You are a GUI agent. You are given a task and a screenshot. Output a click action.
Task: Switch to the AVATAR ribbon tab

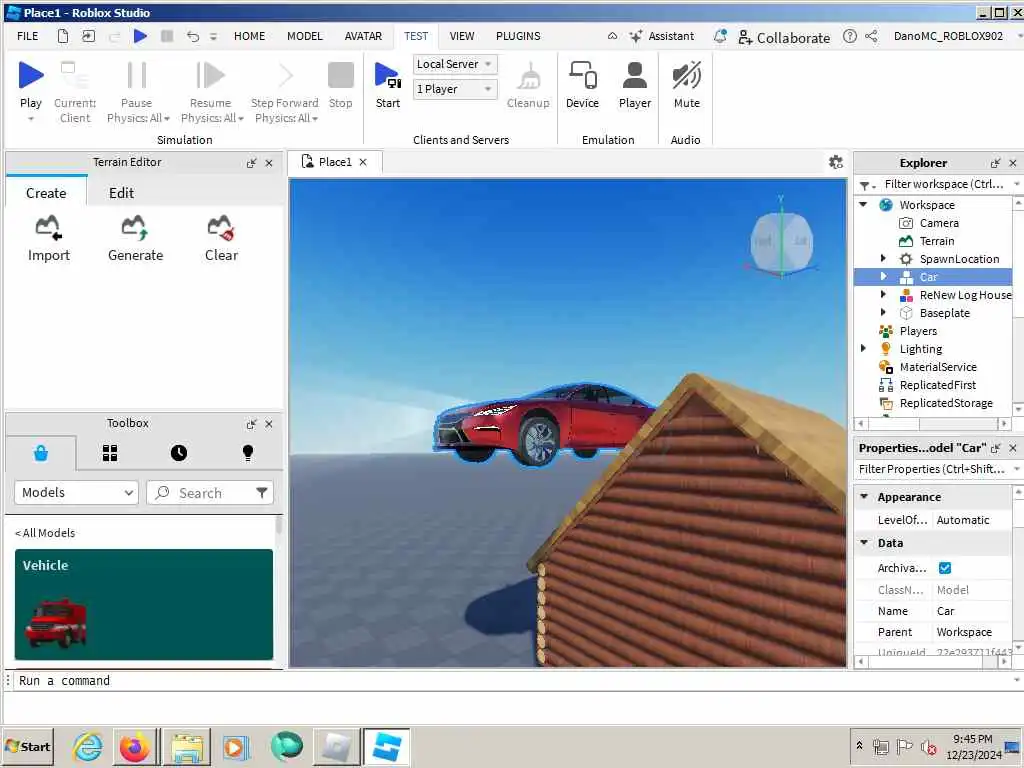point(363,36)
